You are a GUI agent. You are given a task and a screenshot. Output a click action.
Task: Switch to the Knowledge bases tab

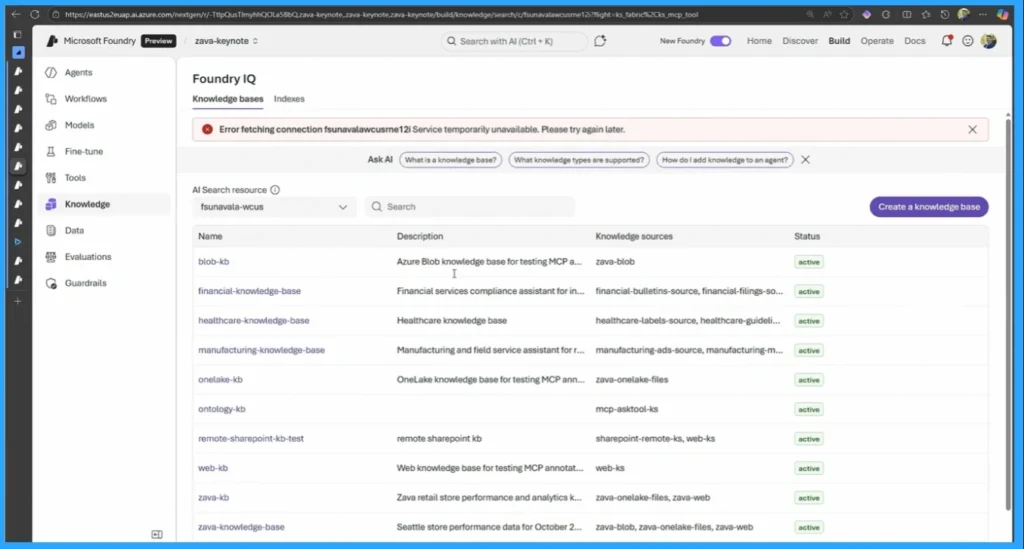point(228,99)
